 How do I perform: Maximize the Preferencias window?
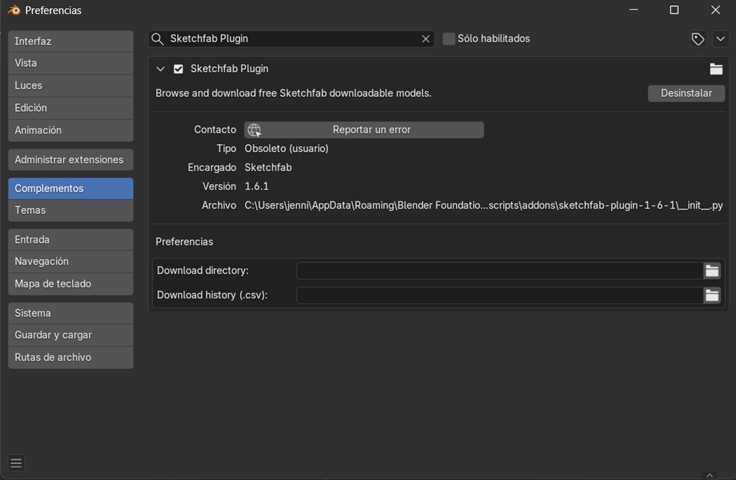[674, 10]
